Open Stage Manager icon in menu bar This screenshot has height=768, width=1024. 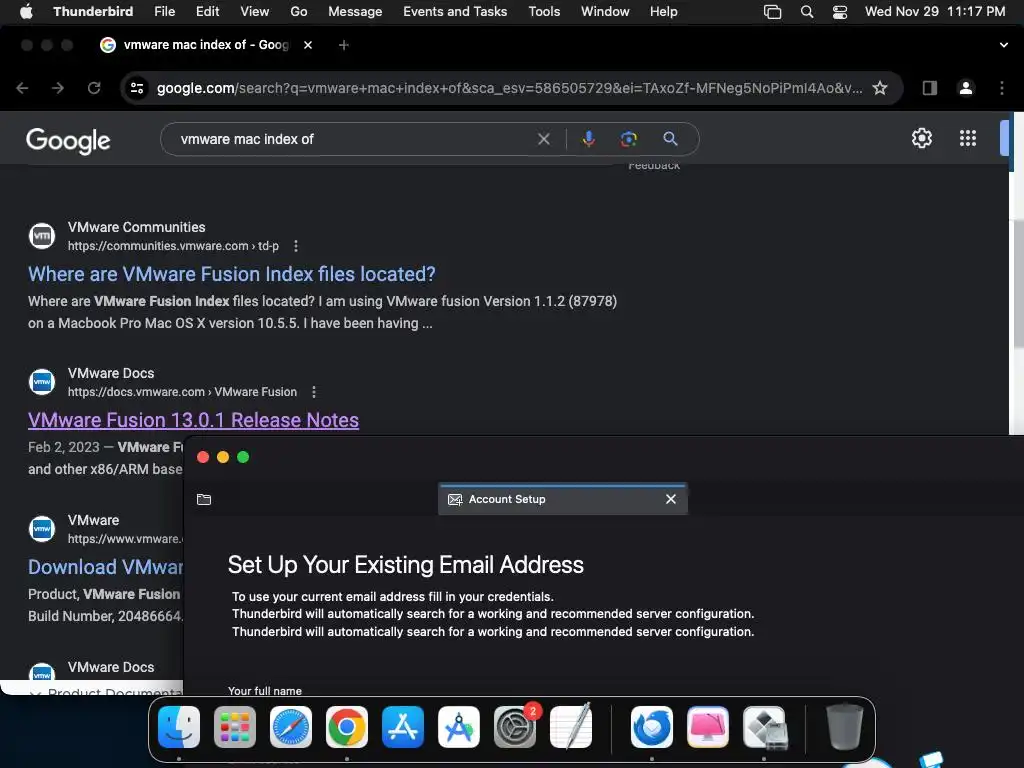tap(773, 12)
